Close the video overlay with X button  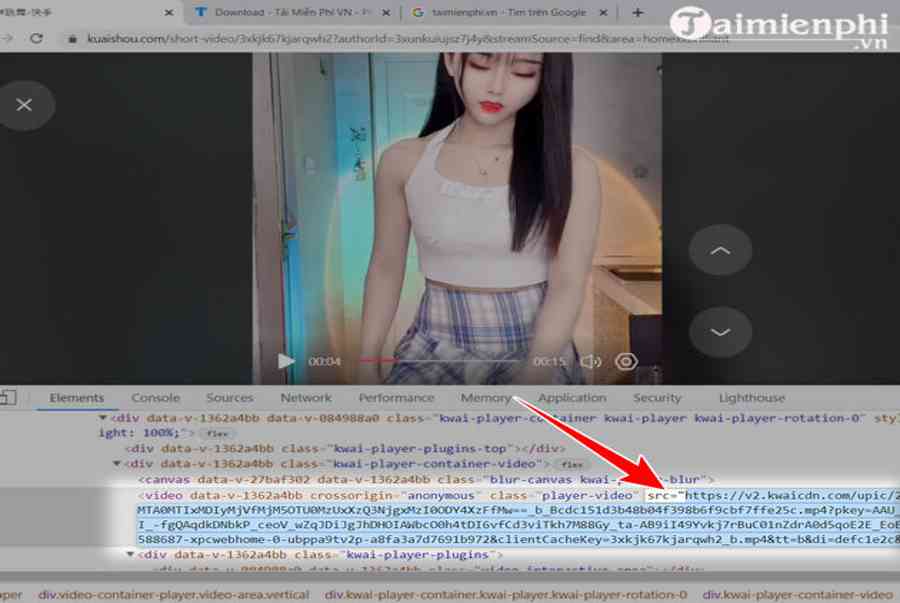click(x=24, y=104)
